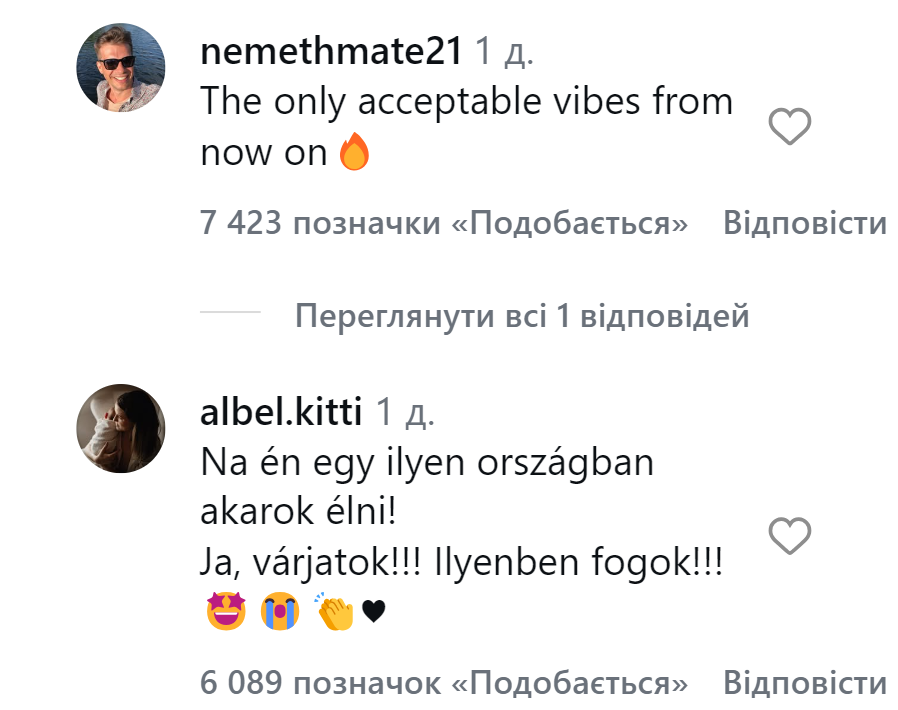Reply to nemethmate21 via Відповісти
This screenshot has height=710, width=898.
pos(804,223)
